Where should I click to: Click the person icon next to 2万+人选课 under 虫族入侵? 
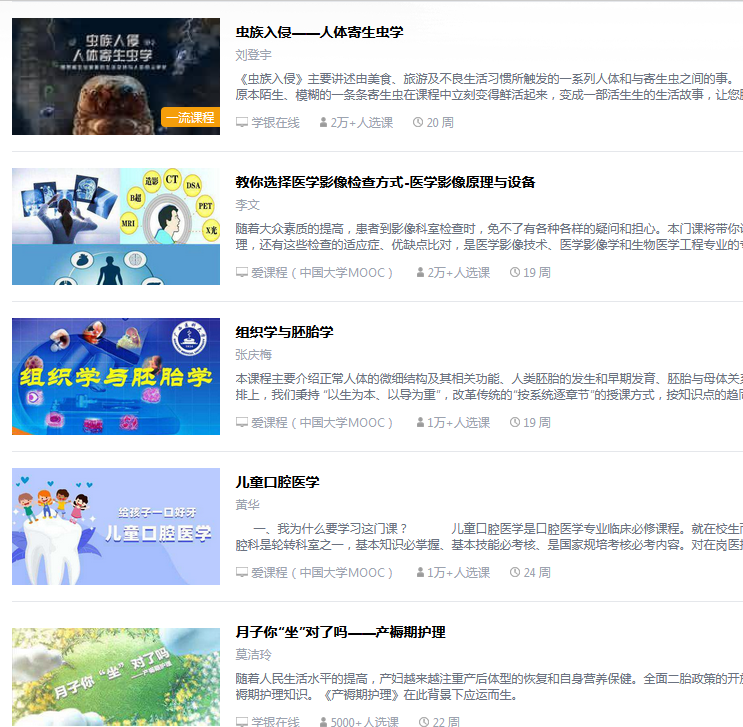pos(323,122)
